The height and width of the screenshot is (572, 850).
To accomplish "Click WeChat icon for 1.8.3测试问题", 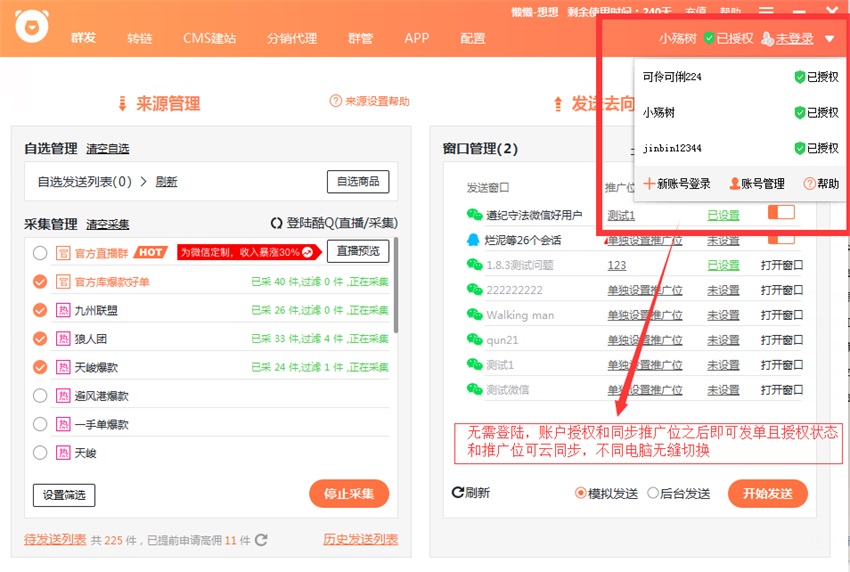I will point(474,265).
